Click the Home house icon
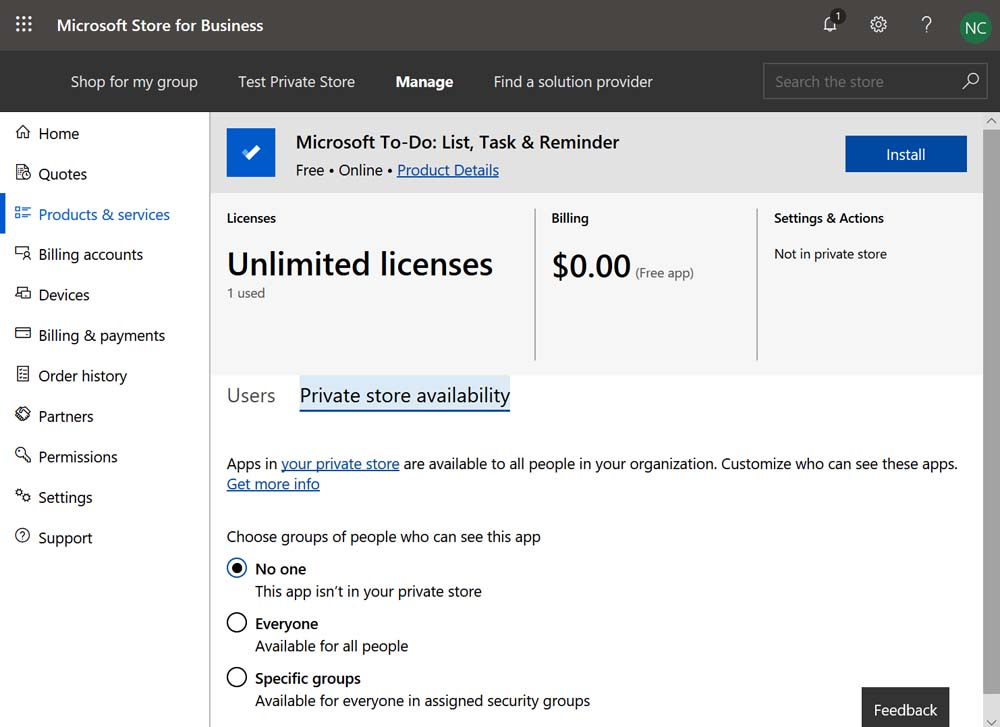Viewport: 1000px width, 727px height. pyautogui.click(x=23, y=132)
